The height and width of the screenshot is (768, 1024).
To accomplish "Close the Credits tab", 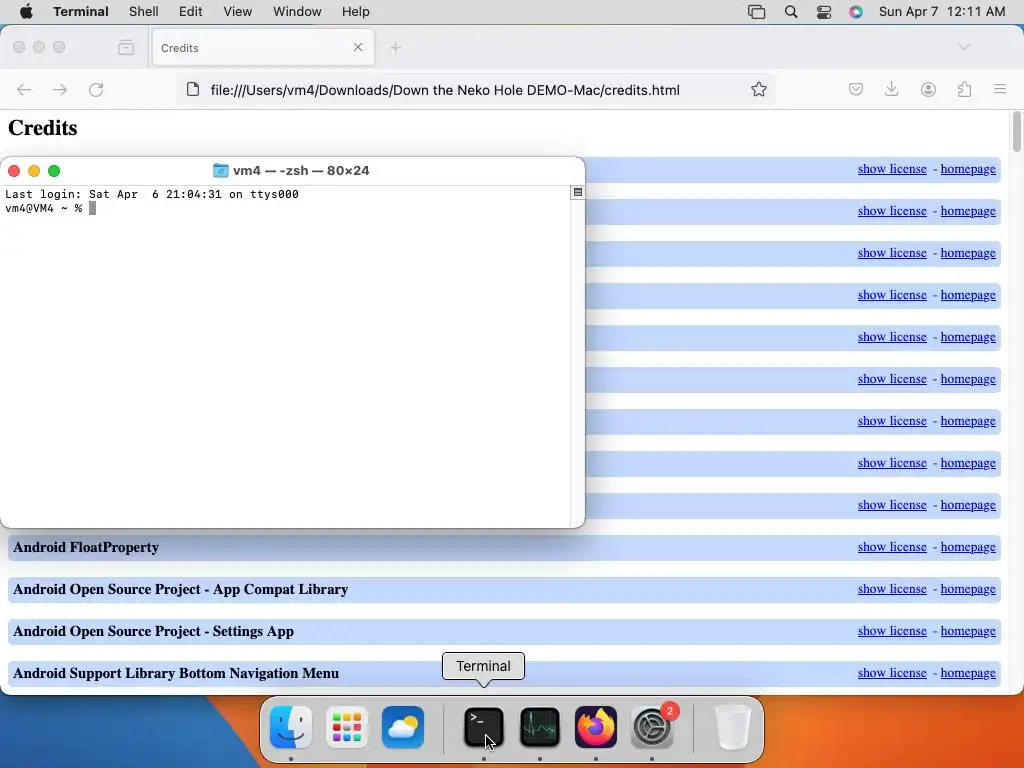I will coord(358,47).
